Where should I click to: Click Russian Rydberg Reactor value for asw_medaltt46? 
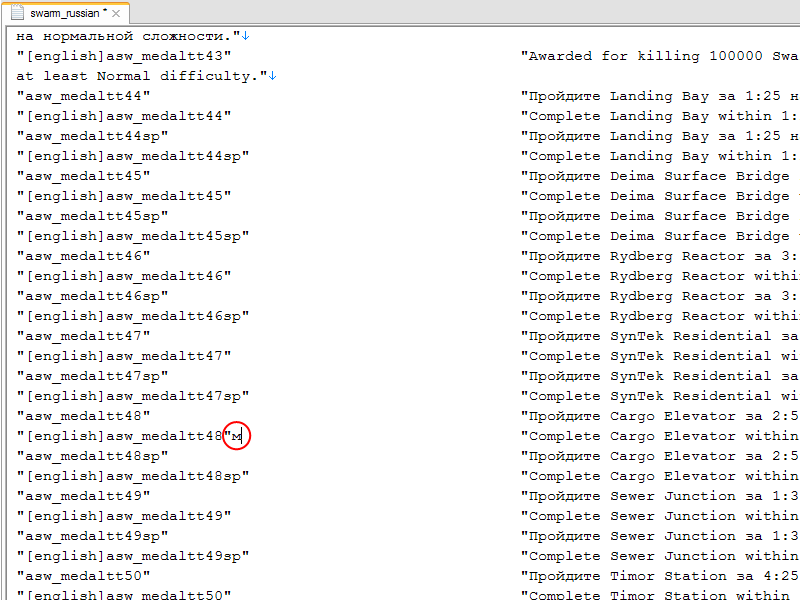tap(660, 256)
